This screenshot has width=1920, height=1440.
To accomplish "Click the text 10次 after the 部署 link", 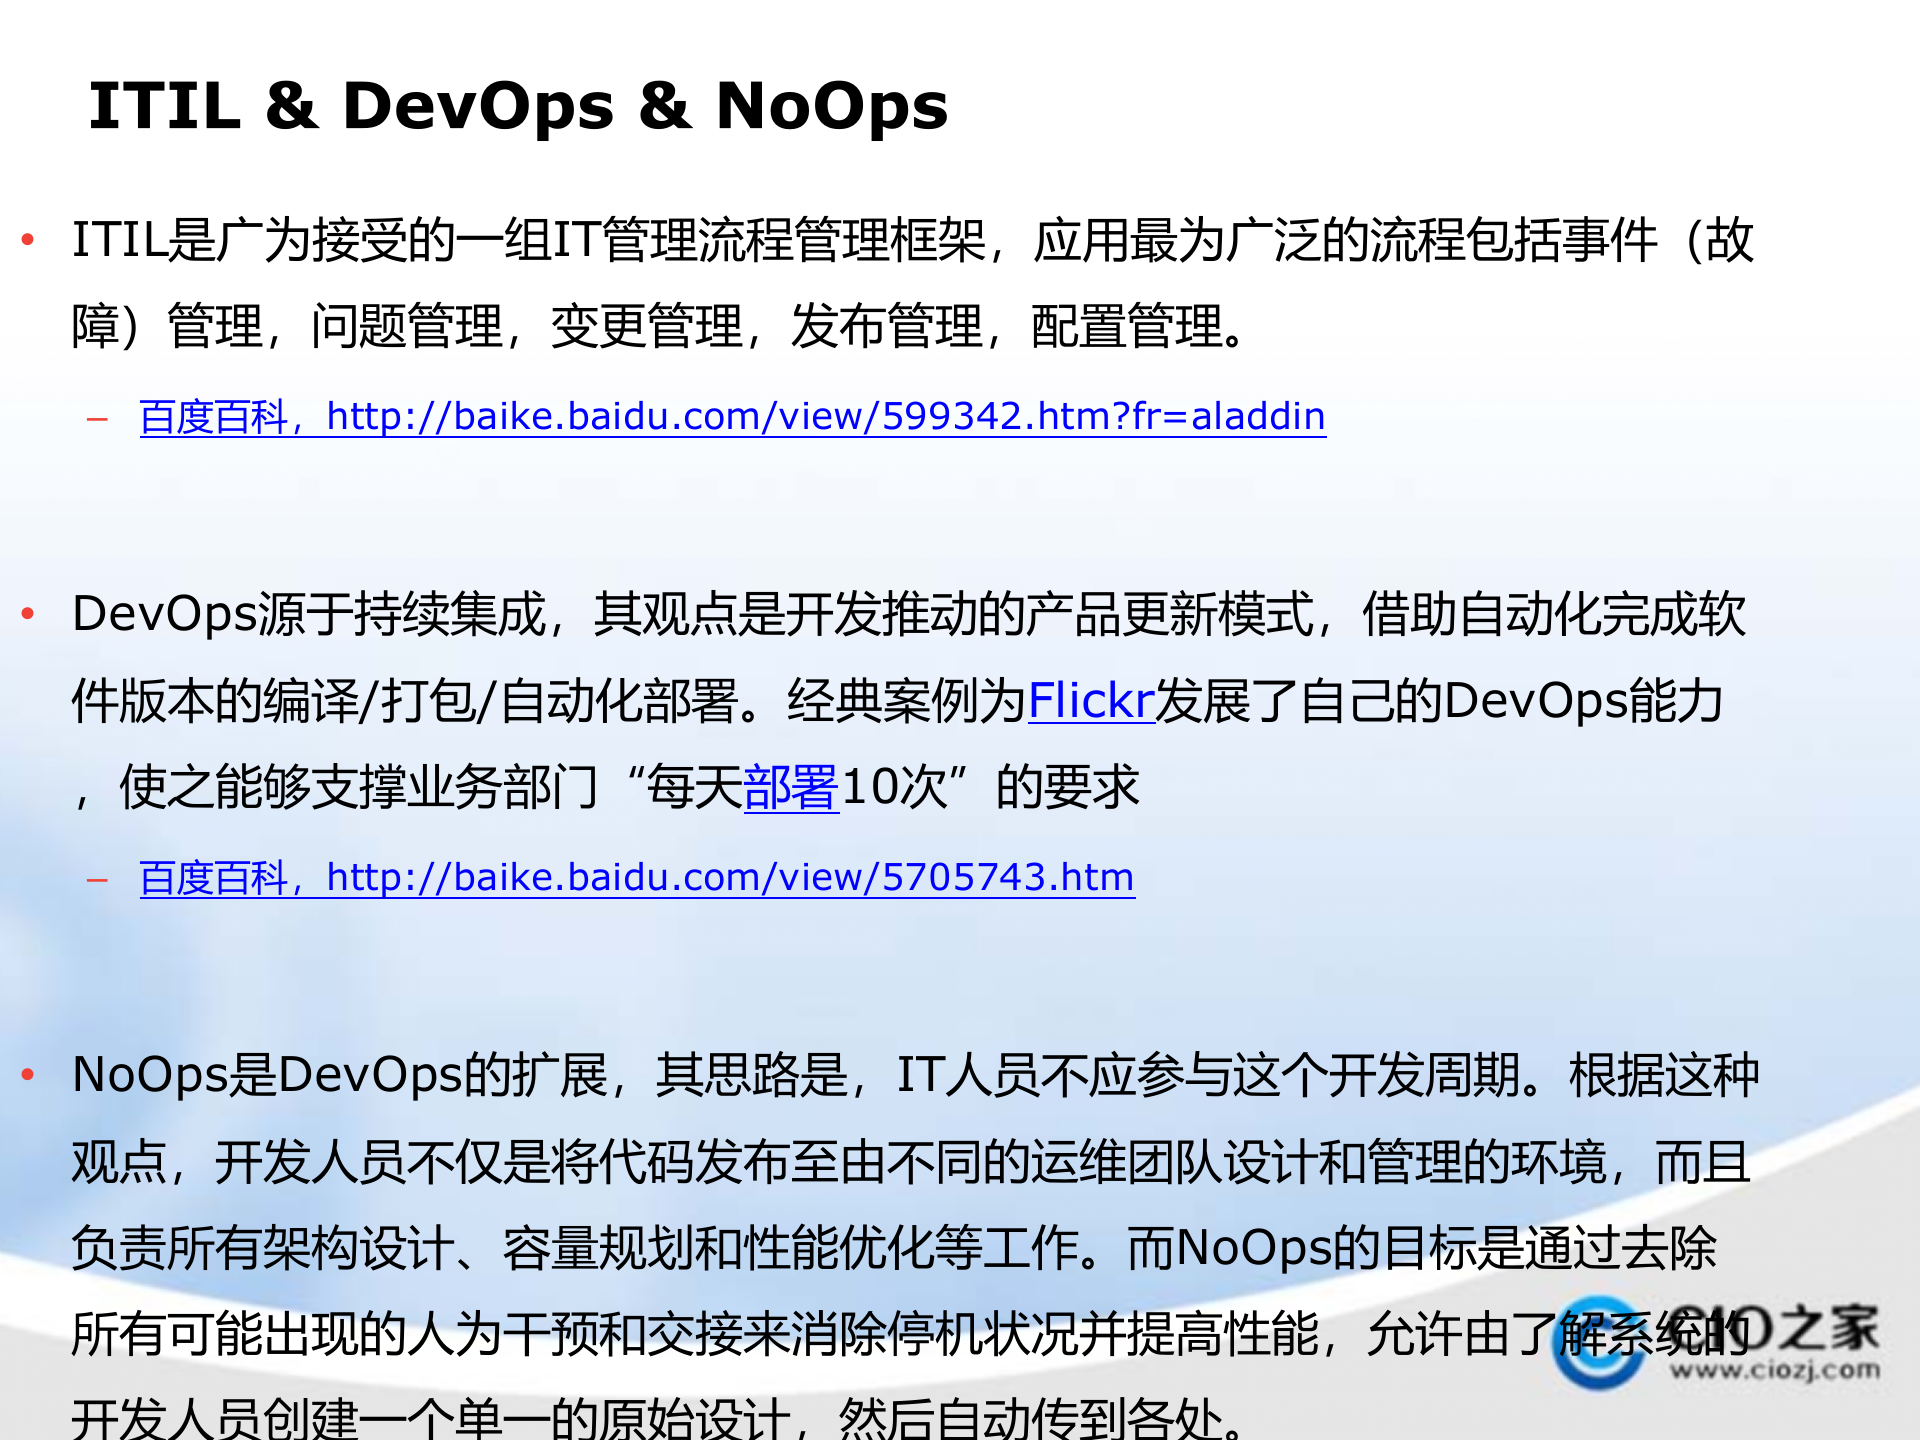I will 894,788.
